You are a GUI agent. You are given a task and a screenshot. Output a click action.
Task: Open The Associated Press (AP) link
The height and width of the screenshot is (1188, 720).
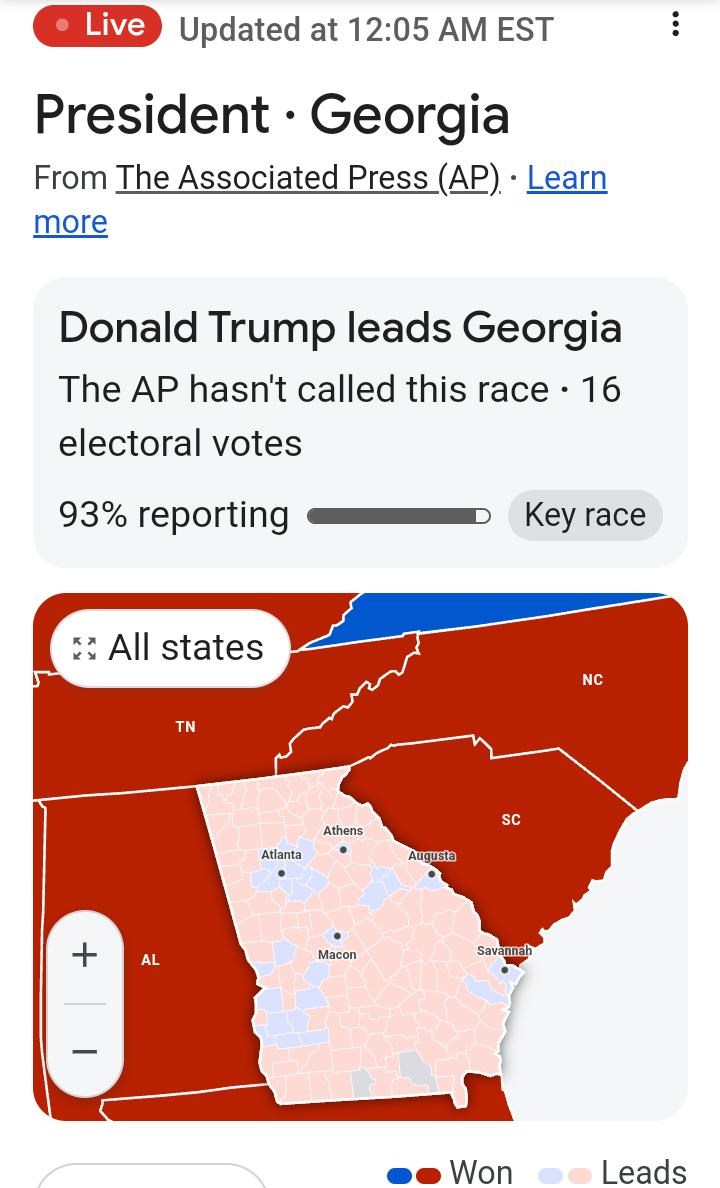click(x=308, y=178)
